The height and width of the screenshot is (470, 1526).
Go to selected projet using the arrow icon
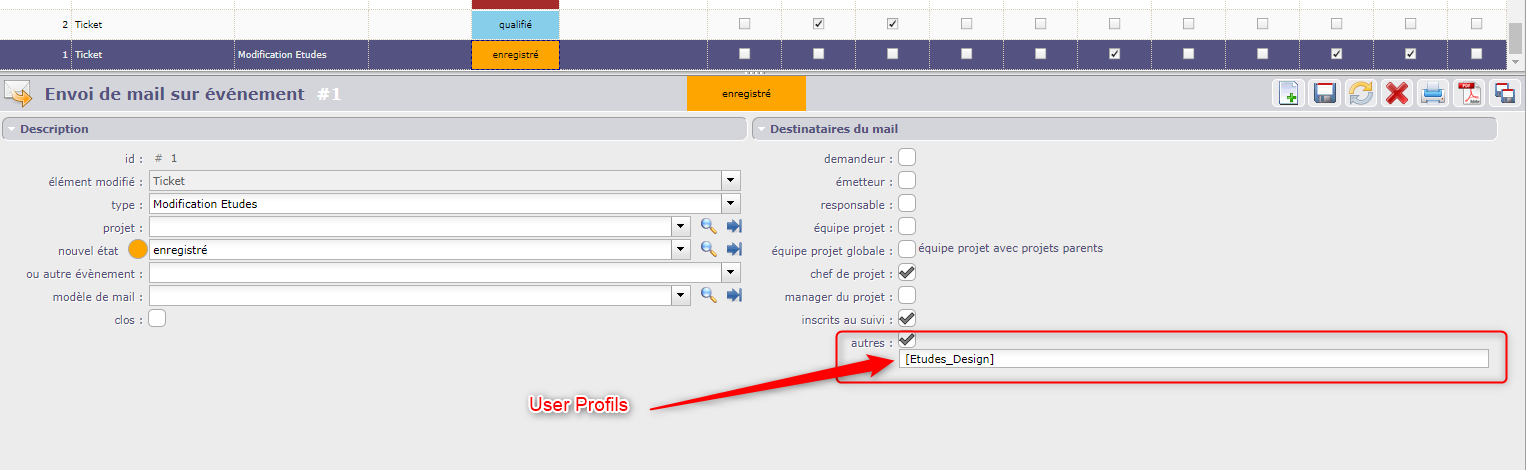[734, 226]
